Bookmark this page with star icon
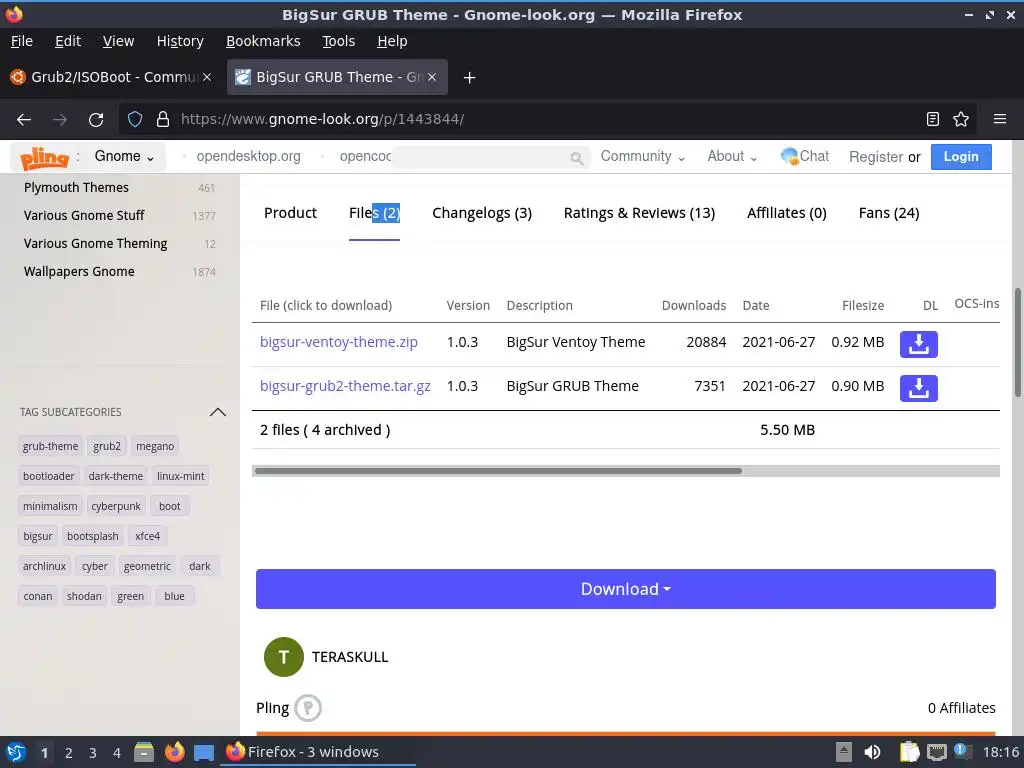This screenshot has width=1024, height=768. coord(961,119)
